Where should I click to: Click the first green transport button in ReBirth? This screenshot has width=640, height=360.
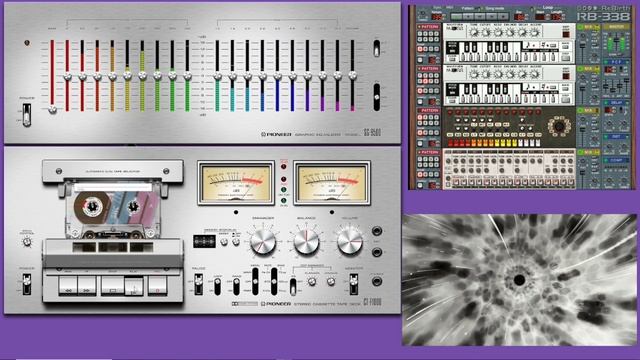click(456, 17)
